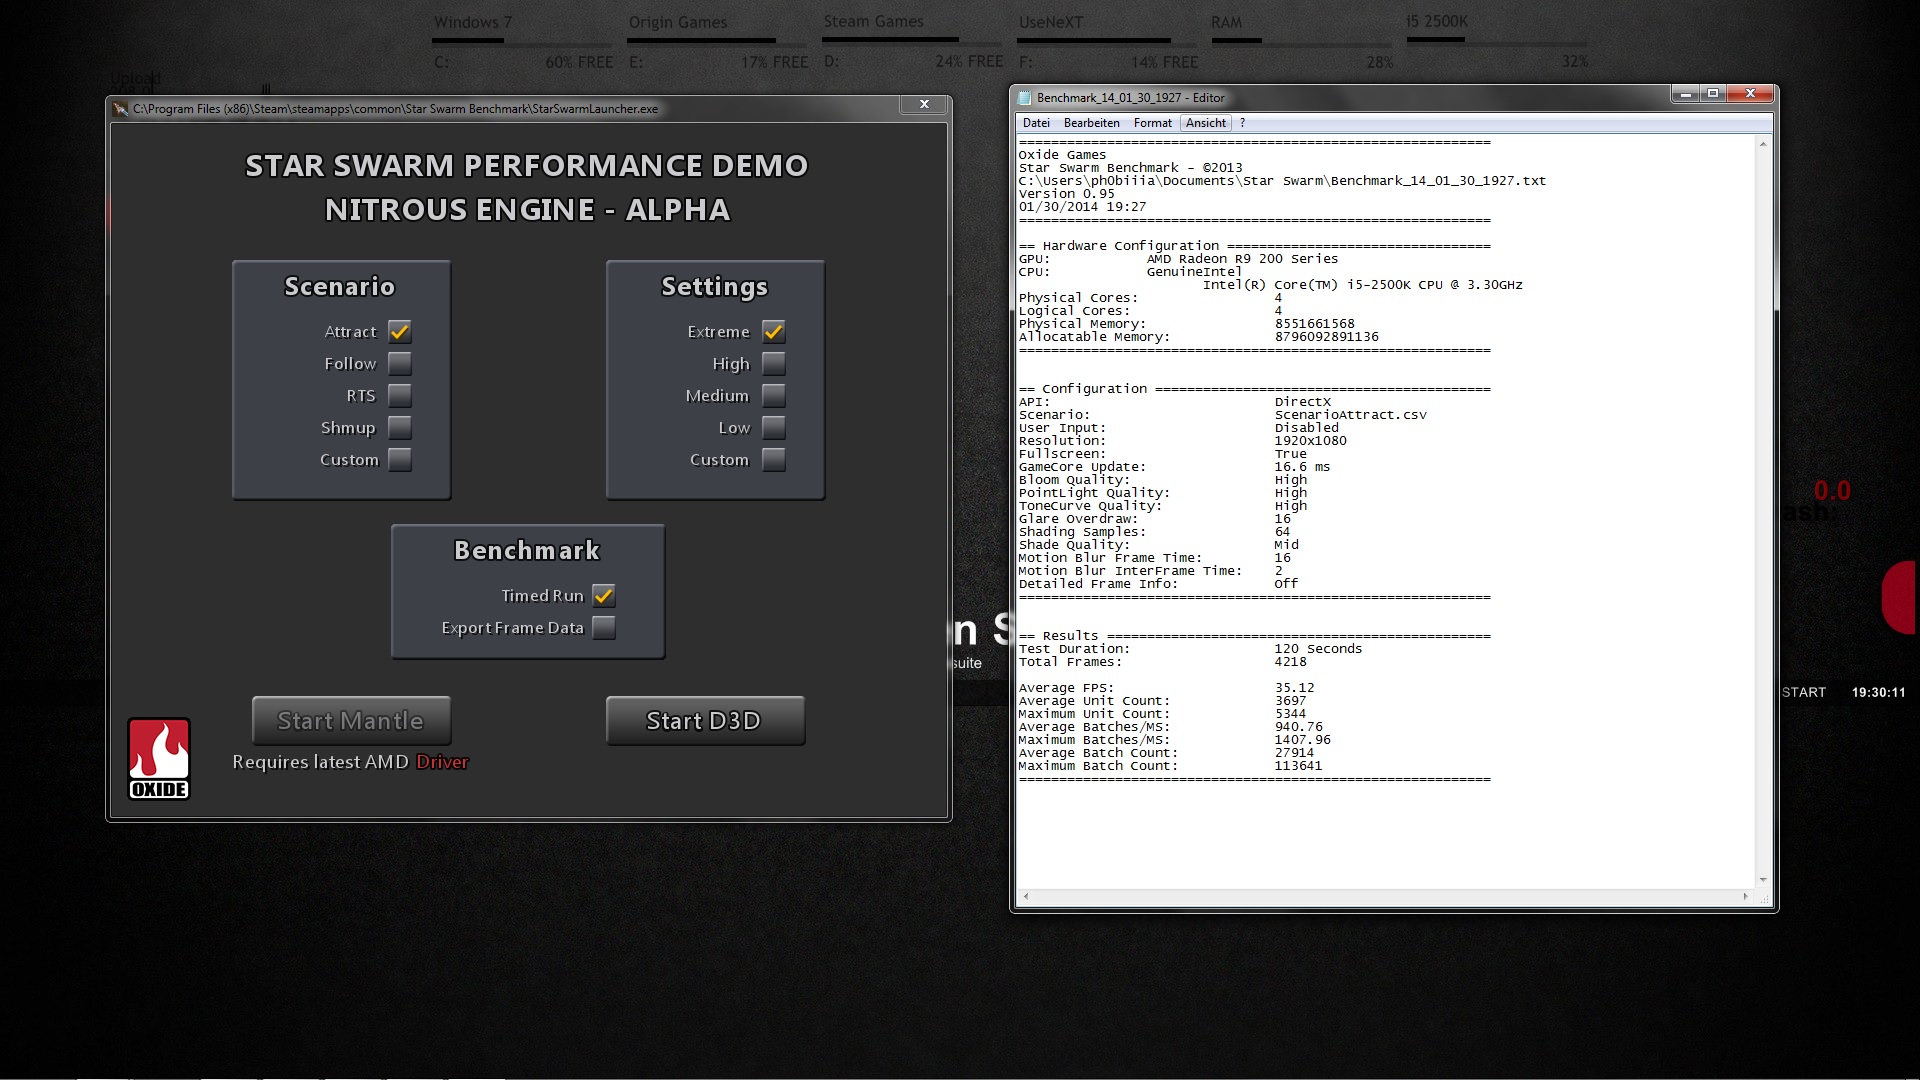Click the StarSwarmLauncher title bar icon
Screen dimensions: 1920x1080
[121, 108]
